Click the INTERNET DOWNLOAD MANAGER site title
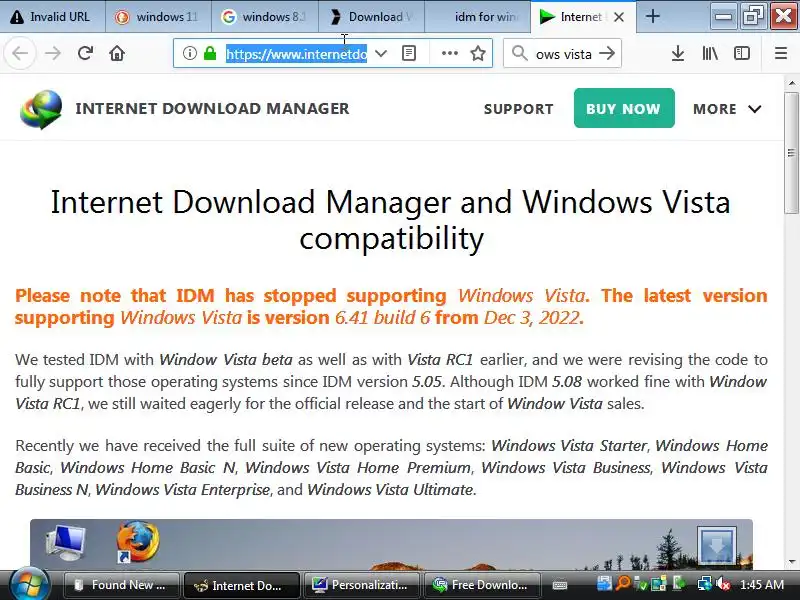 212,109
